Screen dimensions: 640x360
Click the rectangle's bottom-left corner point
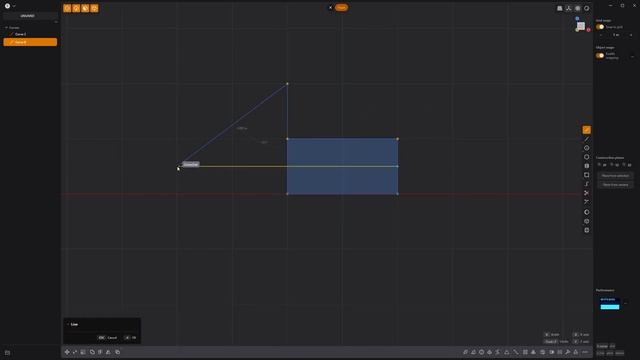[x=287, y=194]
